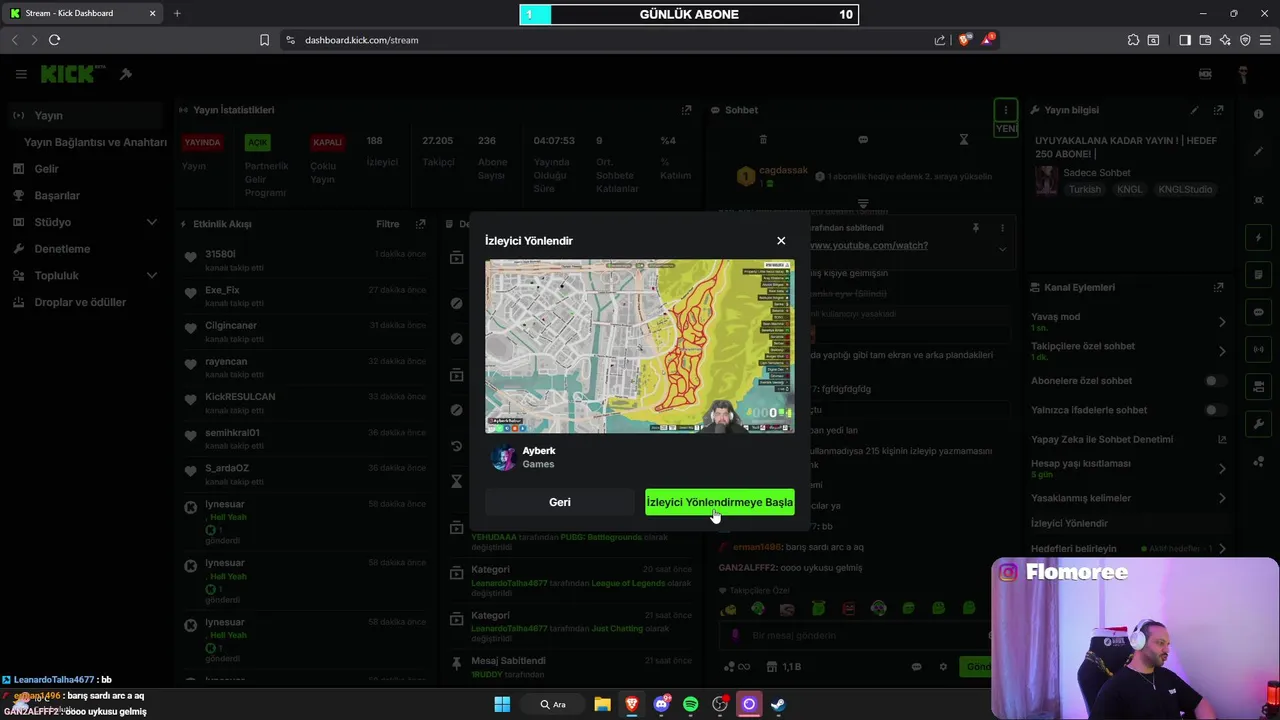The height and width of the screenshot is (720, 1280).
Task: Click the Kick logo
Action: tap(72, 74)
